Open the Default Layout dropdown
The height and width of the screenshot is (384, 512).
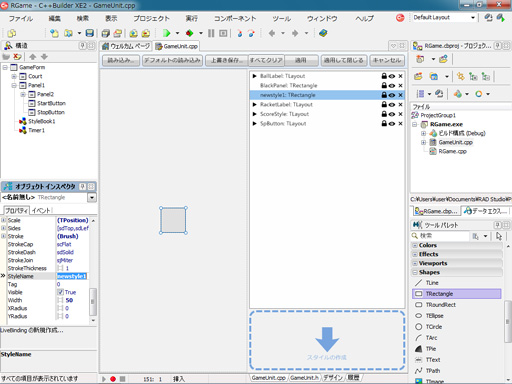pyautogui.click(x=473, y=17)
